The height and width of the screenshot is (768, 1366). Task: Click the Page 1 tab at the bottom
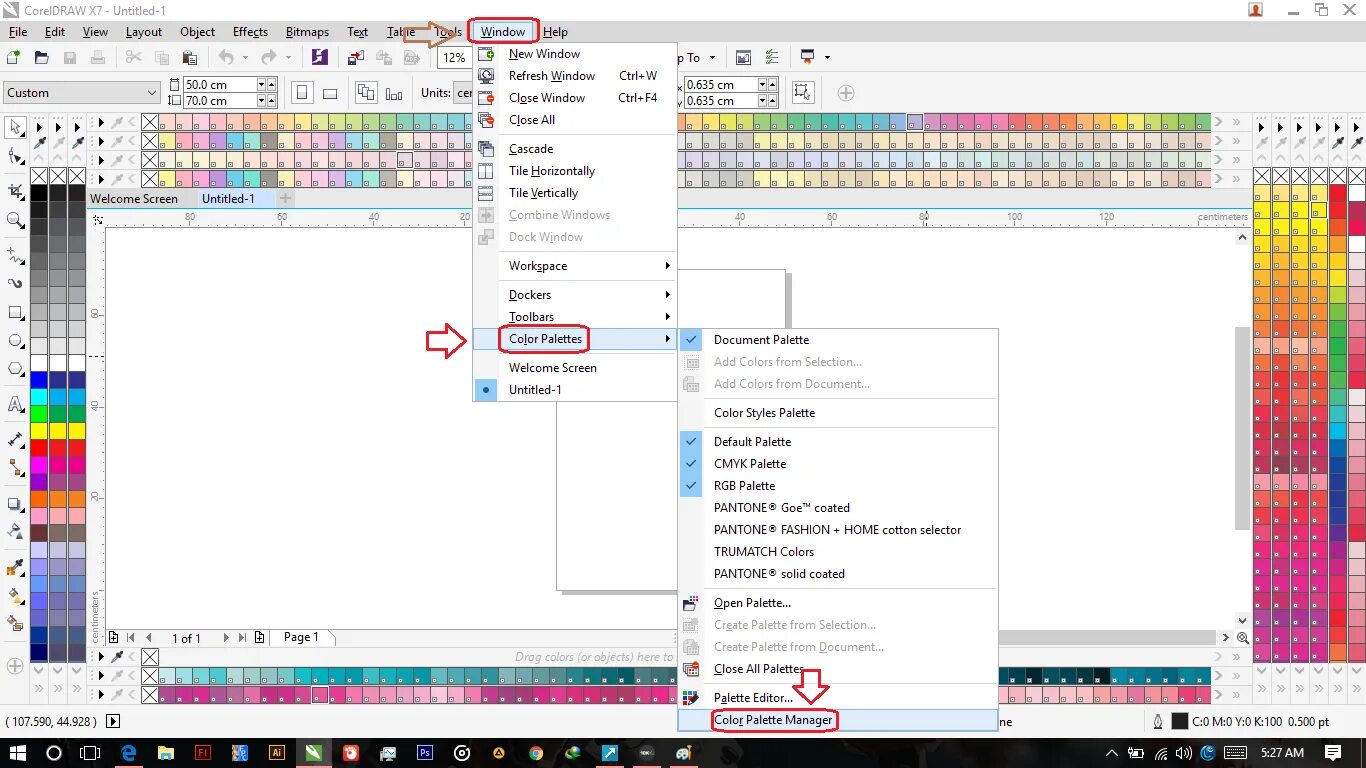pos(301,637)
